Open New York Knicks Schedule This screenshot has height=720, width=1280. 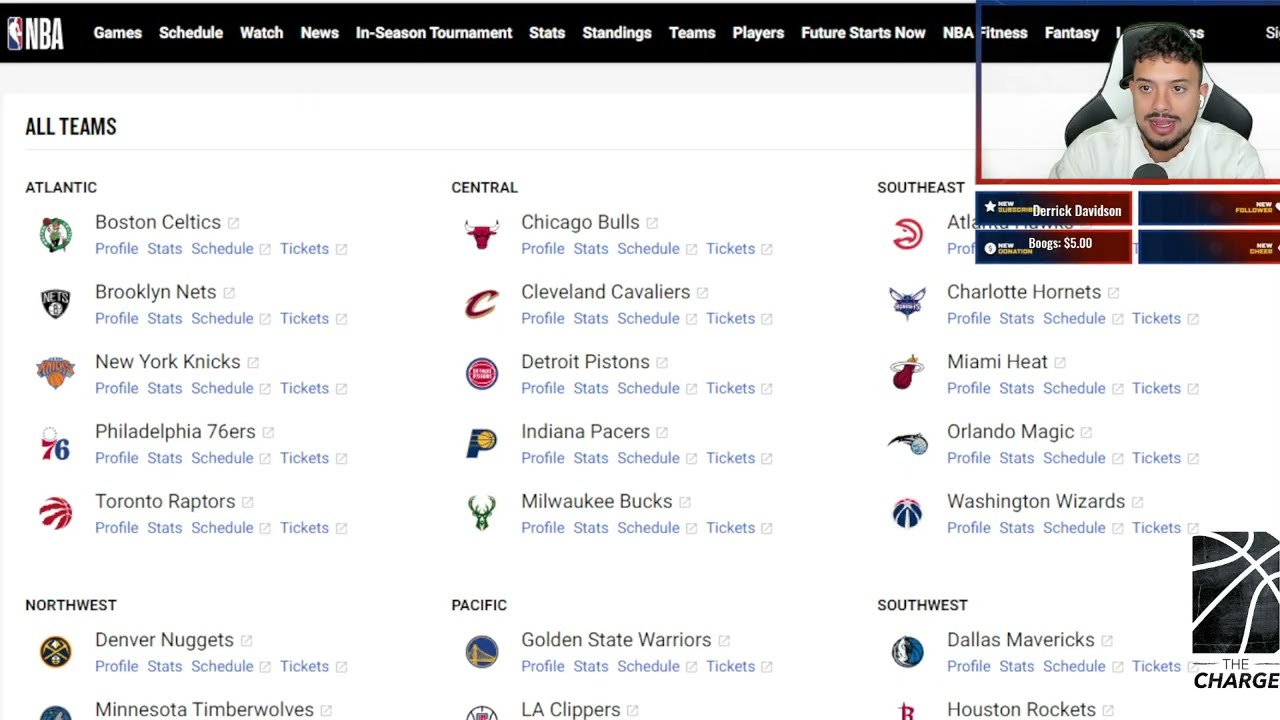click(222, 388)
